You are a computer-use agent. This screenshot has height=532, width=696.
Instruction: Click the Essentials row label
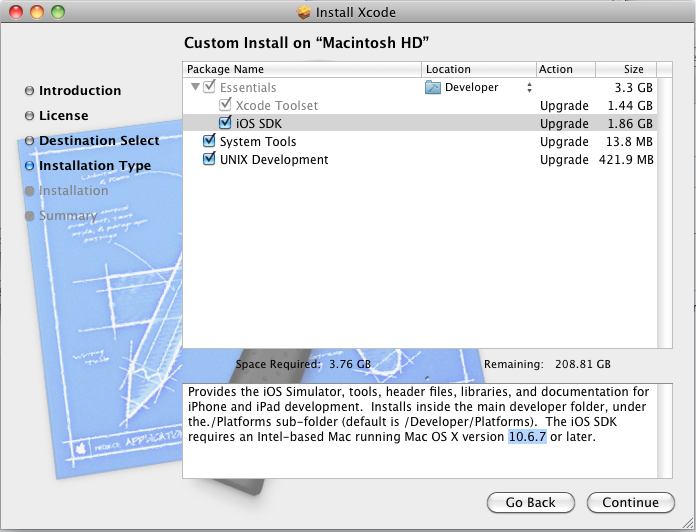(248, 87)
